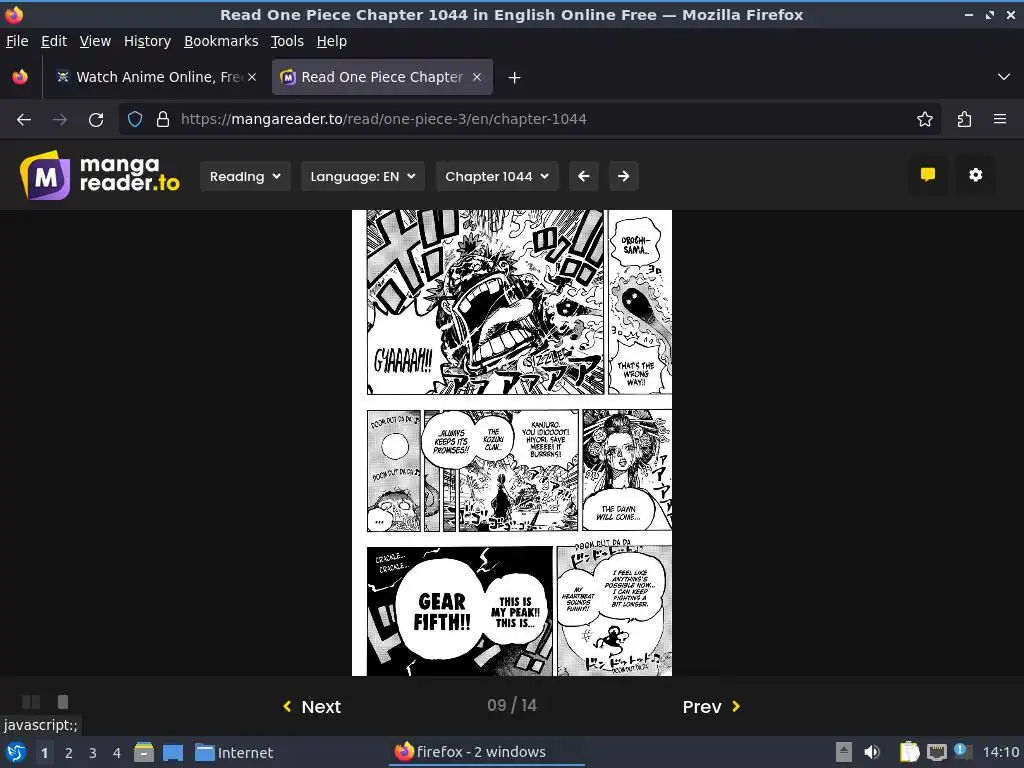Open the Chapter 1044 dropdown

click(x=497, y=176)
